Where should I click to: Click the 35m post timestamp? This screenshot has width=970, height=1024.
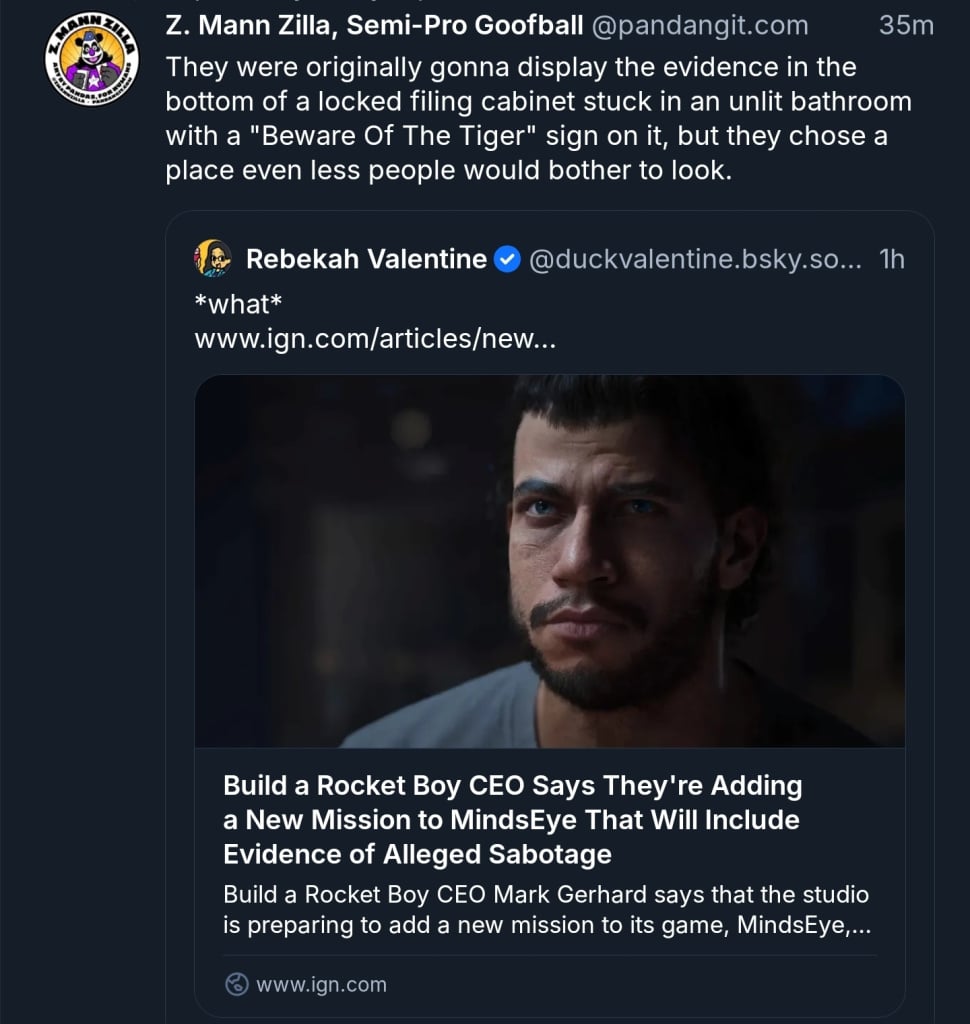(905, 26)
